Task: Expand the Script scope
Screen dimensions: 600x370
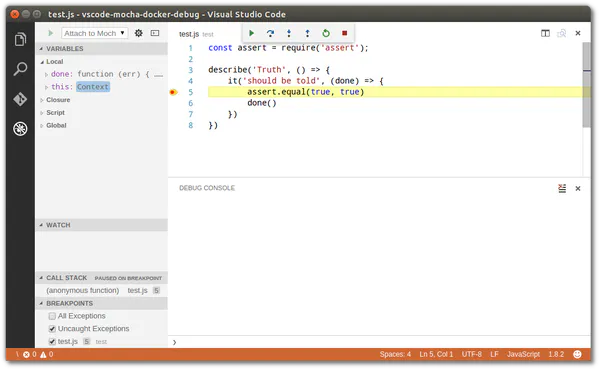Action: click(x=41, y=113)
